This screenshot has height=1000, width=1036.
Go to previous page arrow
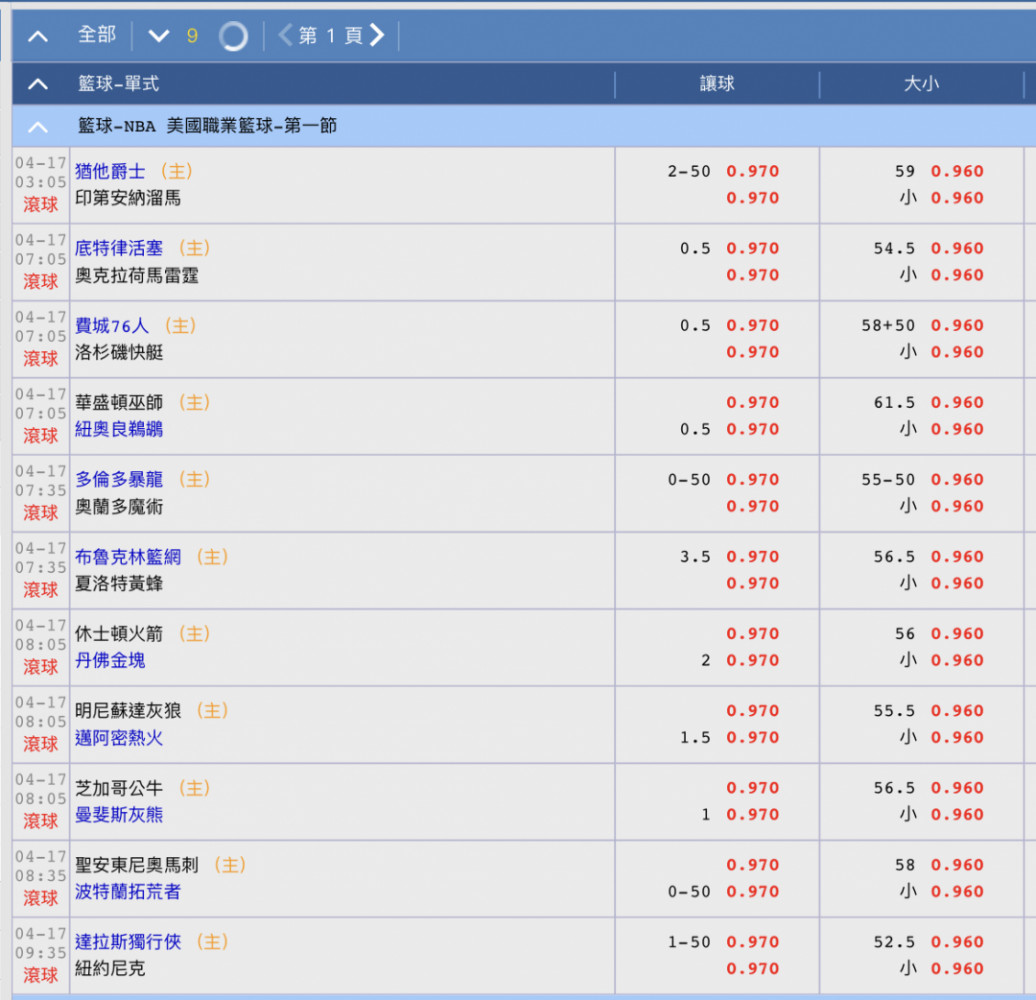(285, 35)
